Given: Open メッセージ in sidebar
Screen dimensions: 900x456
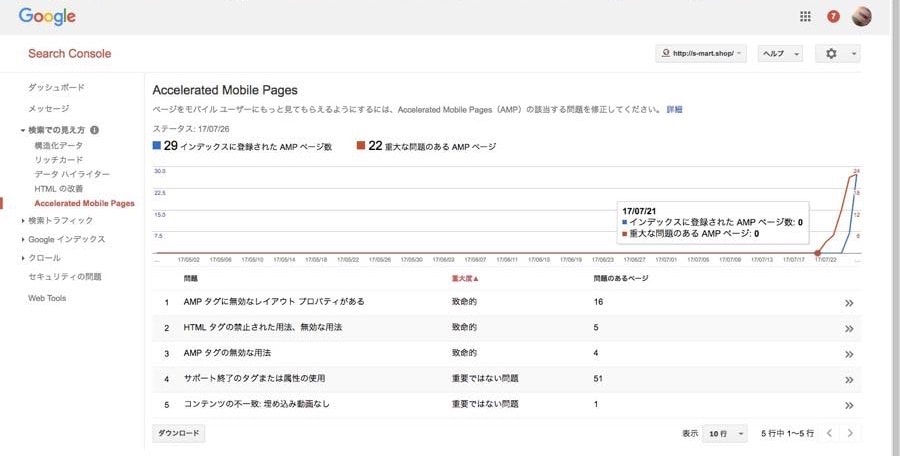Looking at the screenshot, I should (x=49, y=109).
